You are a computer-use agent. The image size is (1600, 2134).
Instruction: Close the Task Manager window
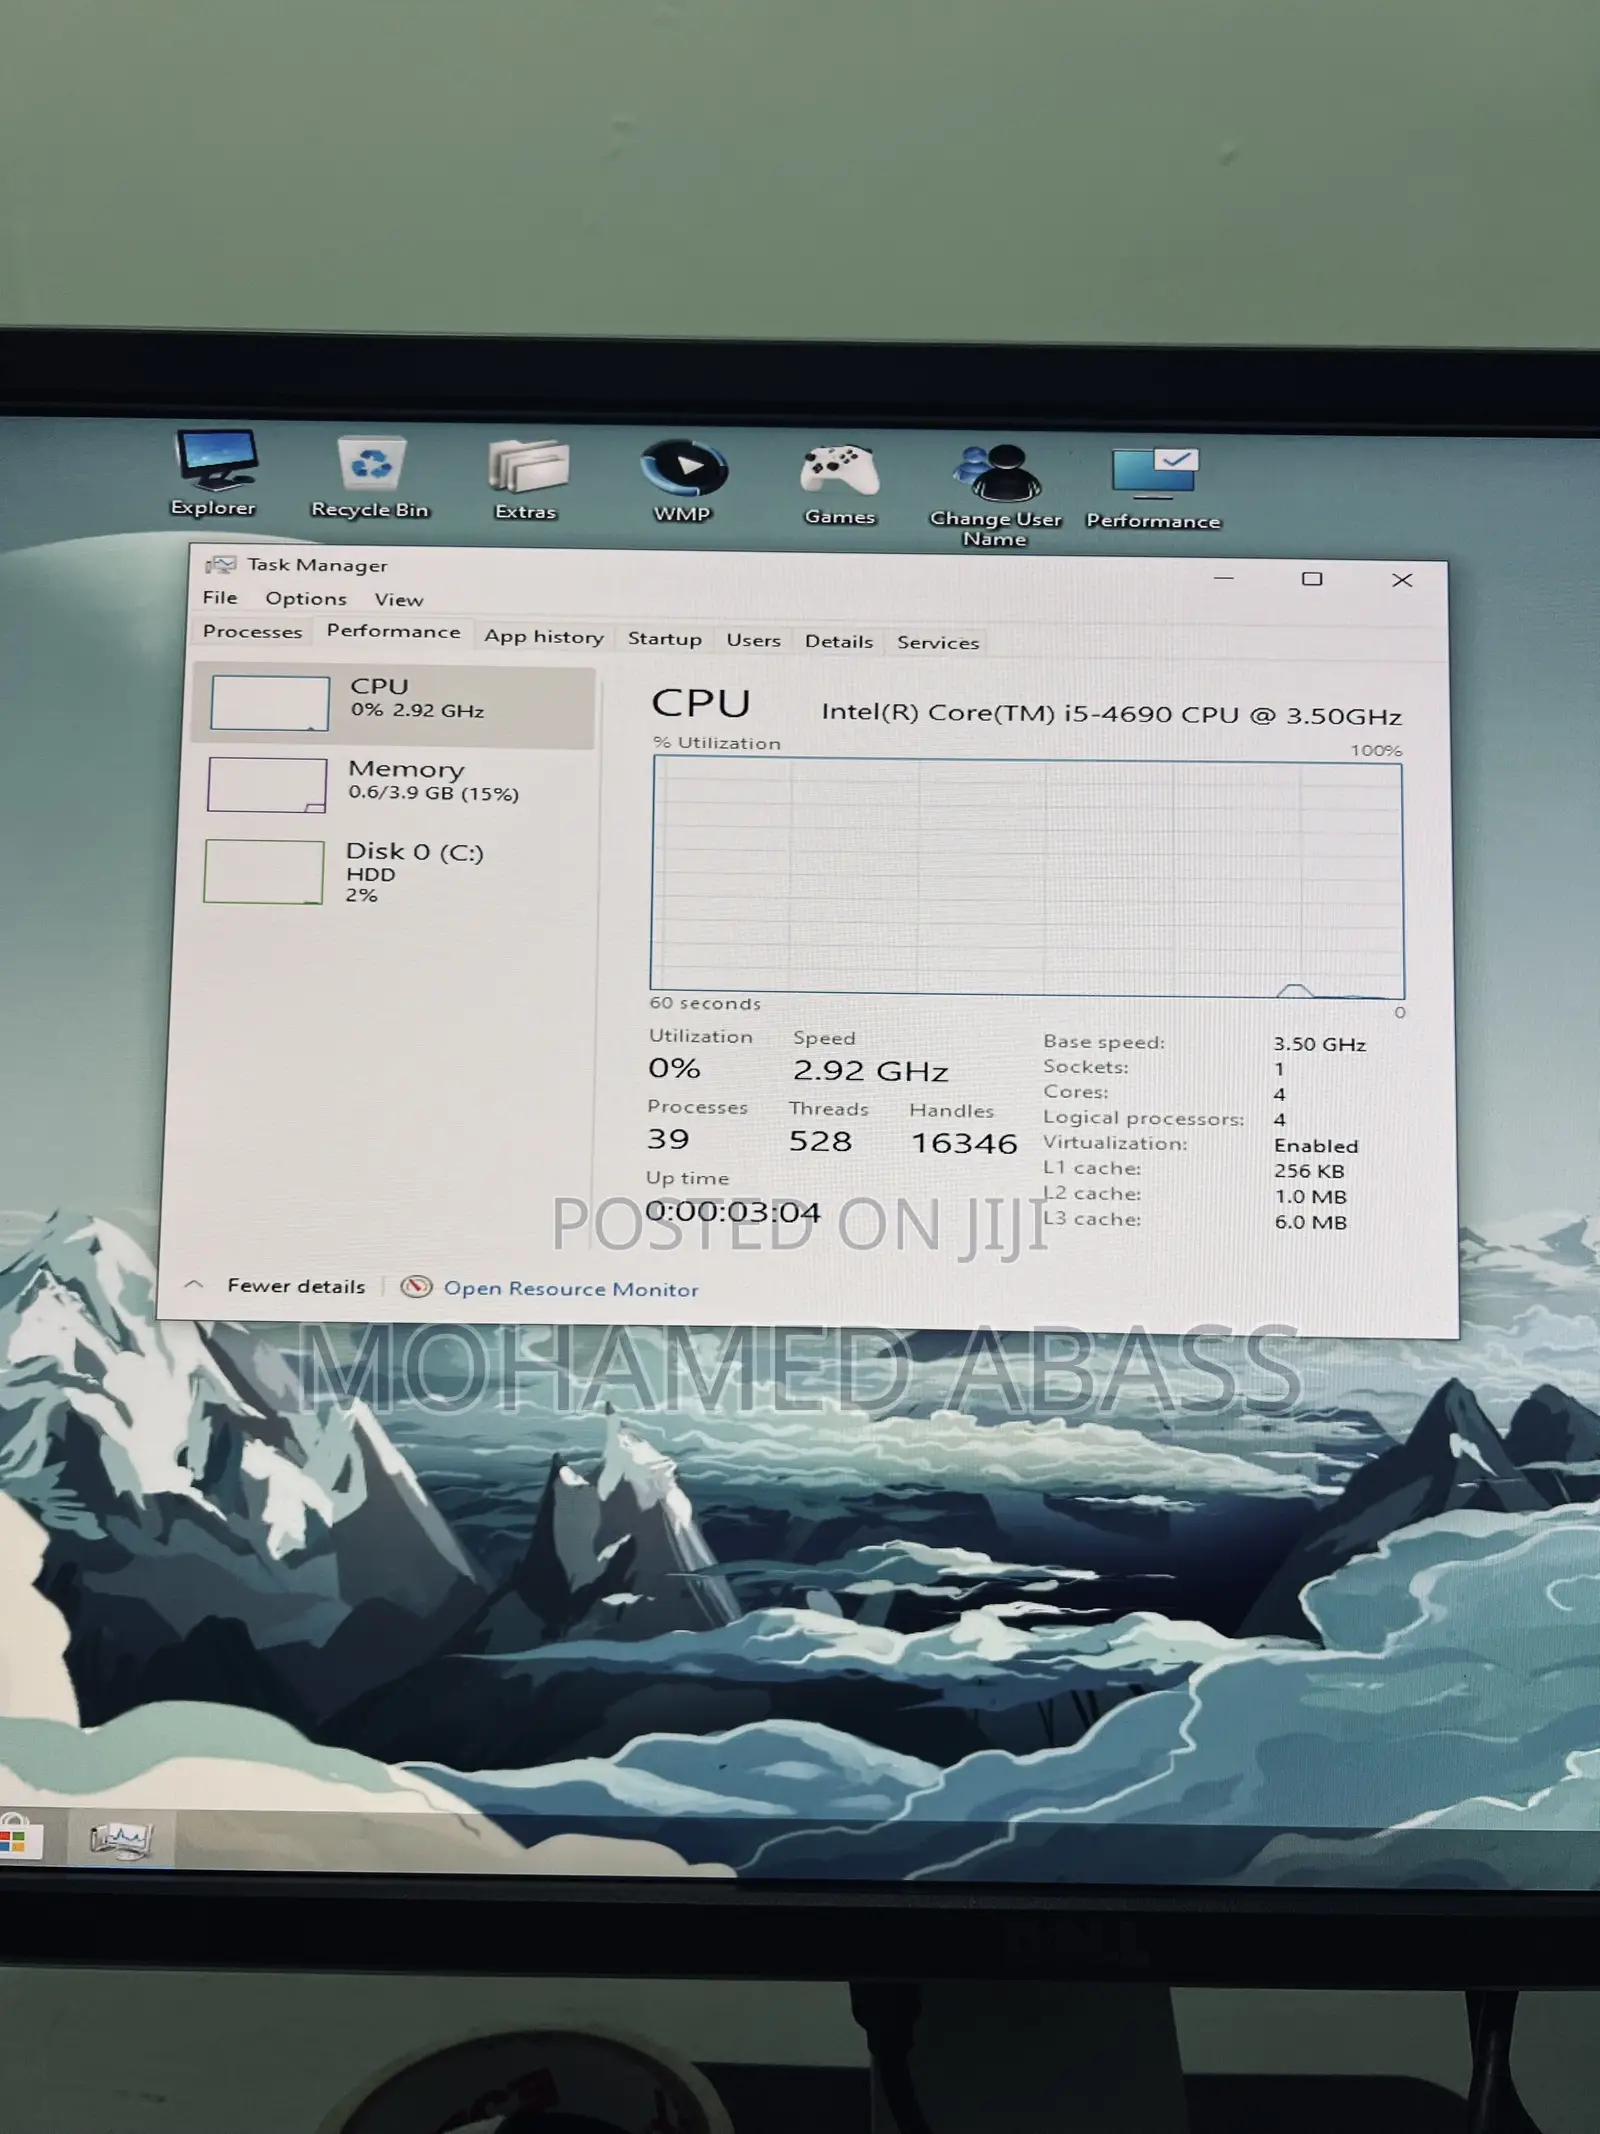pos(1402,580)
